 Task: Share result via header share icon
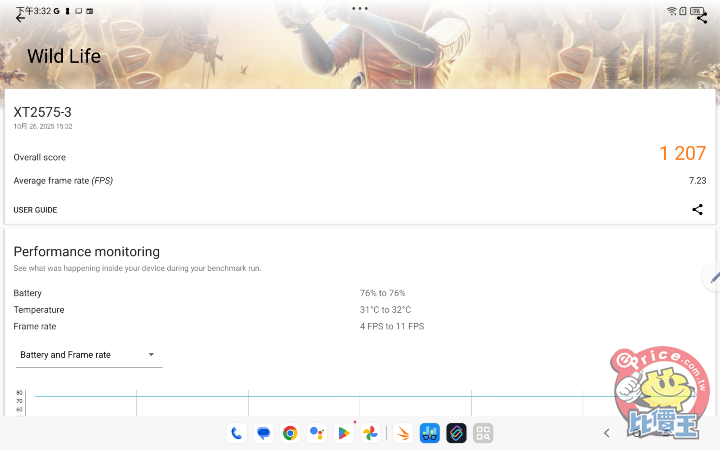pos(702,18)
